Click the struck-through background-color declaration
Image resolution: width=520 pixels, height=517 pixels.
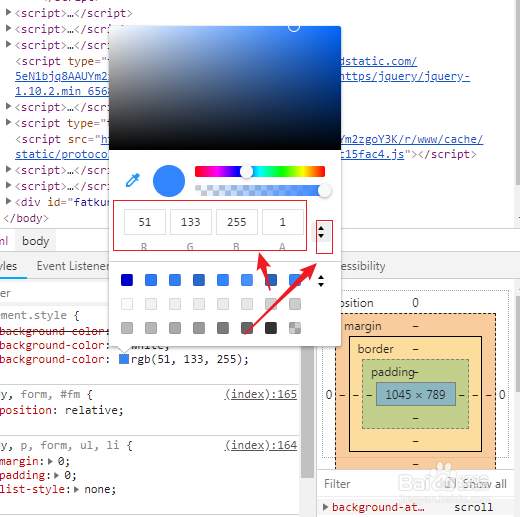(x=54, y=331)
